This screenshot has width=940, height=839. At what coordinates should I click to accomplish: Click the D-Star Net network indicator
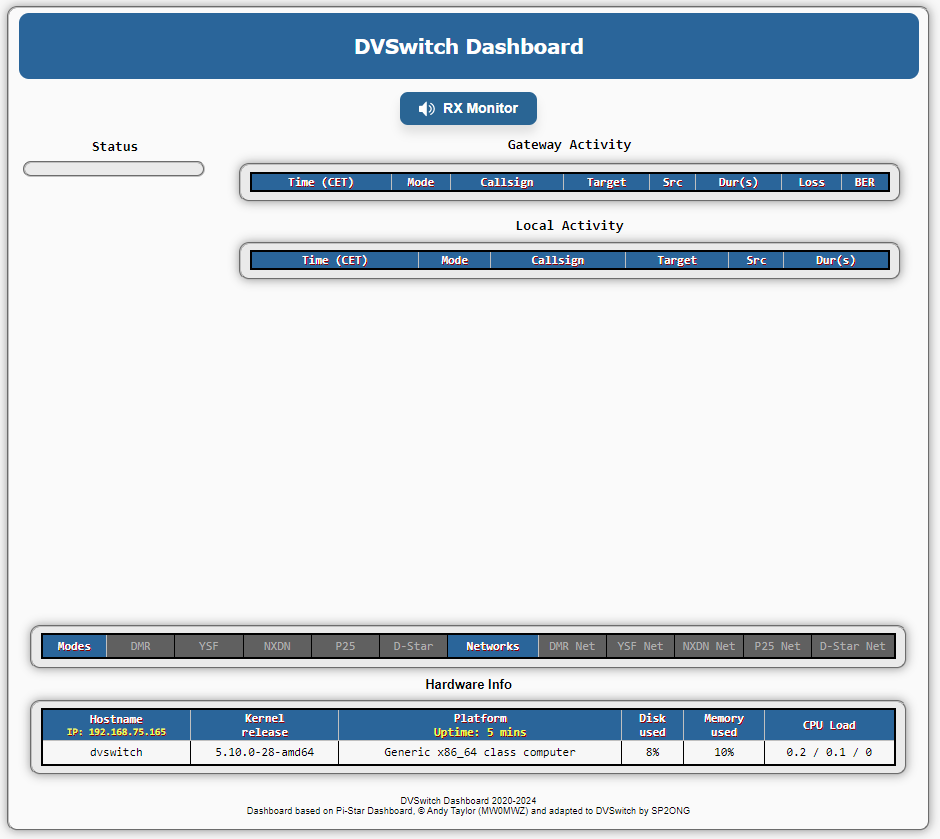point(852,646)
